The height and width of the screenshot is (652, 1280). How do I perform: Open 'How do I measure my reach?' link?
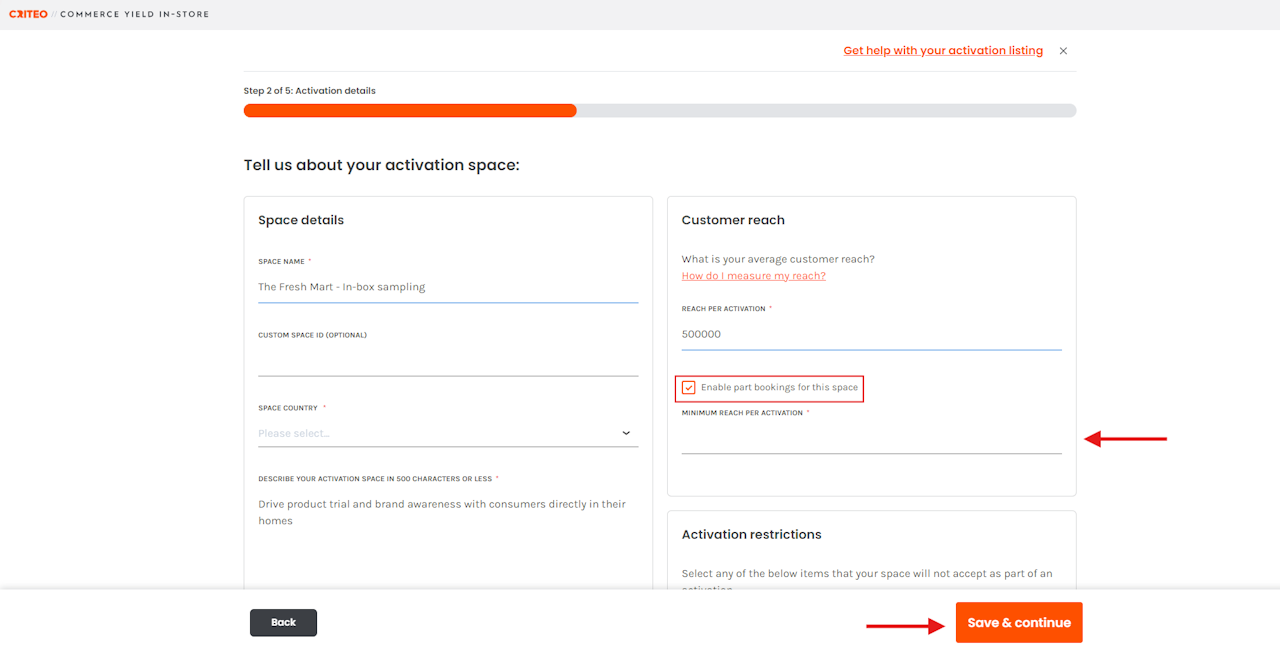click(753, 276)
